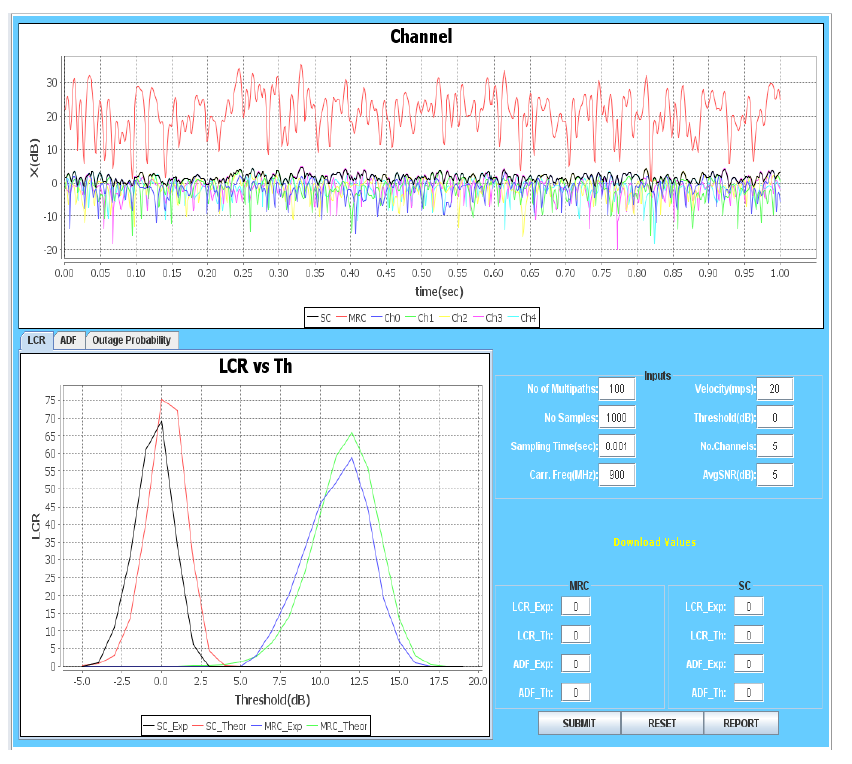Viewport: 852px width, 764px height.
Task: Click the No Samples input box
Action: click(617, 418)
